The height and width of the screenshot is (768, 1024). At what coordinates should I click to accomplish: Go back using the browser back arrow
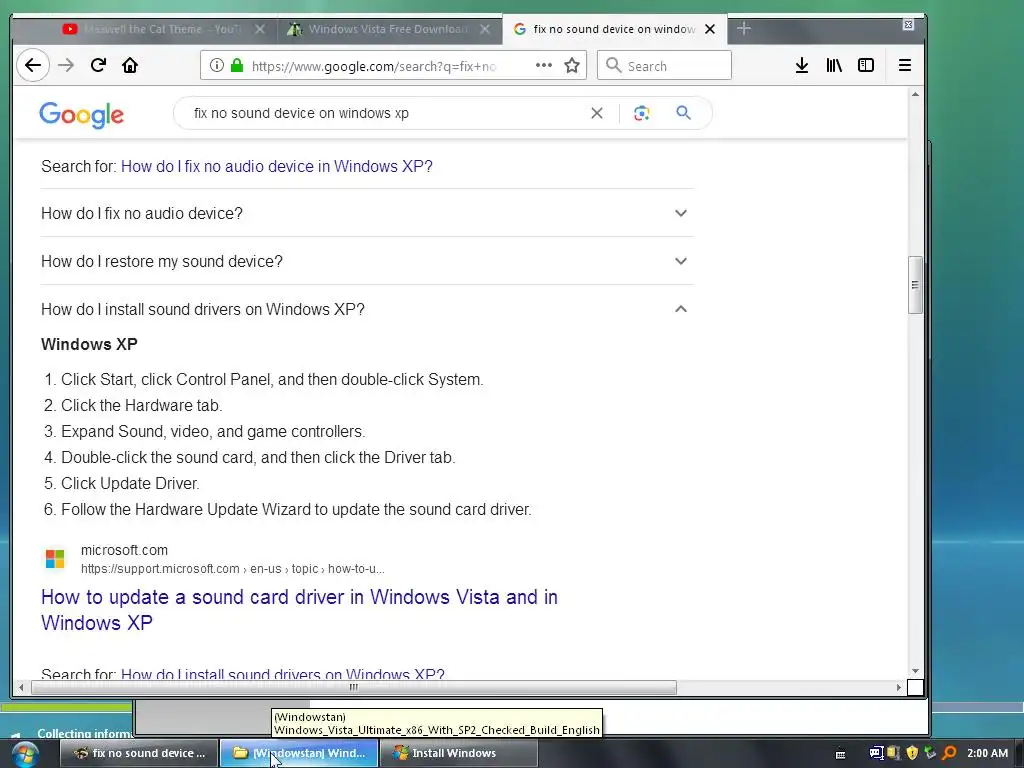click(33, 65)
